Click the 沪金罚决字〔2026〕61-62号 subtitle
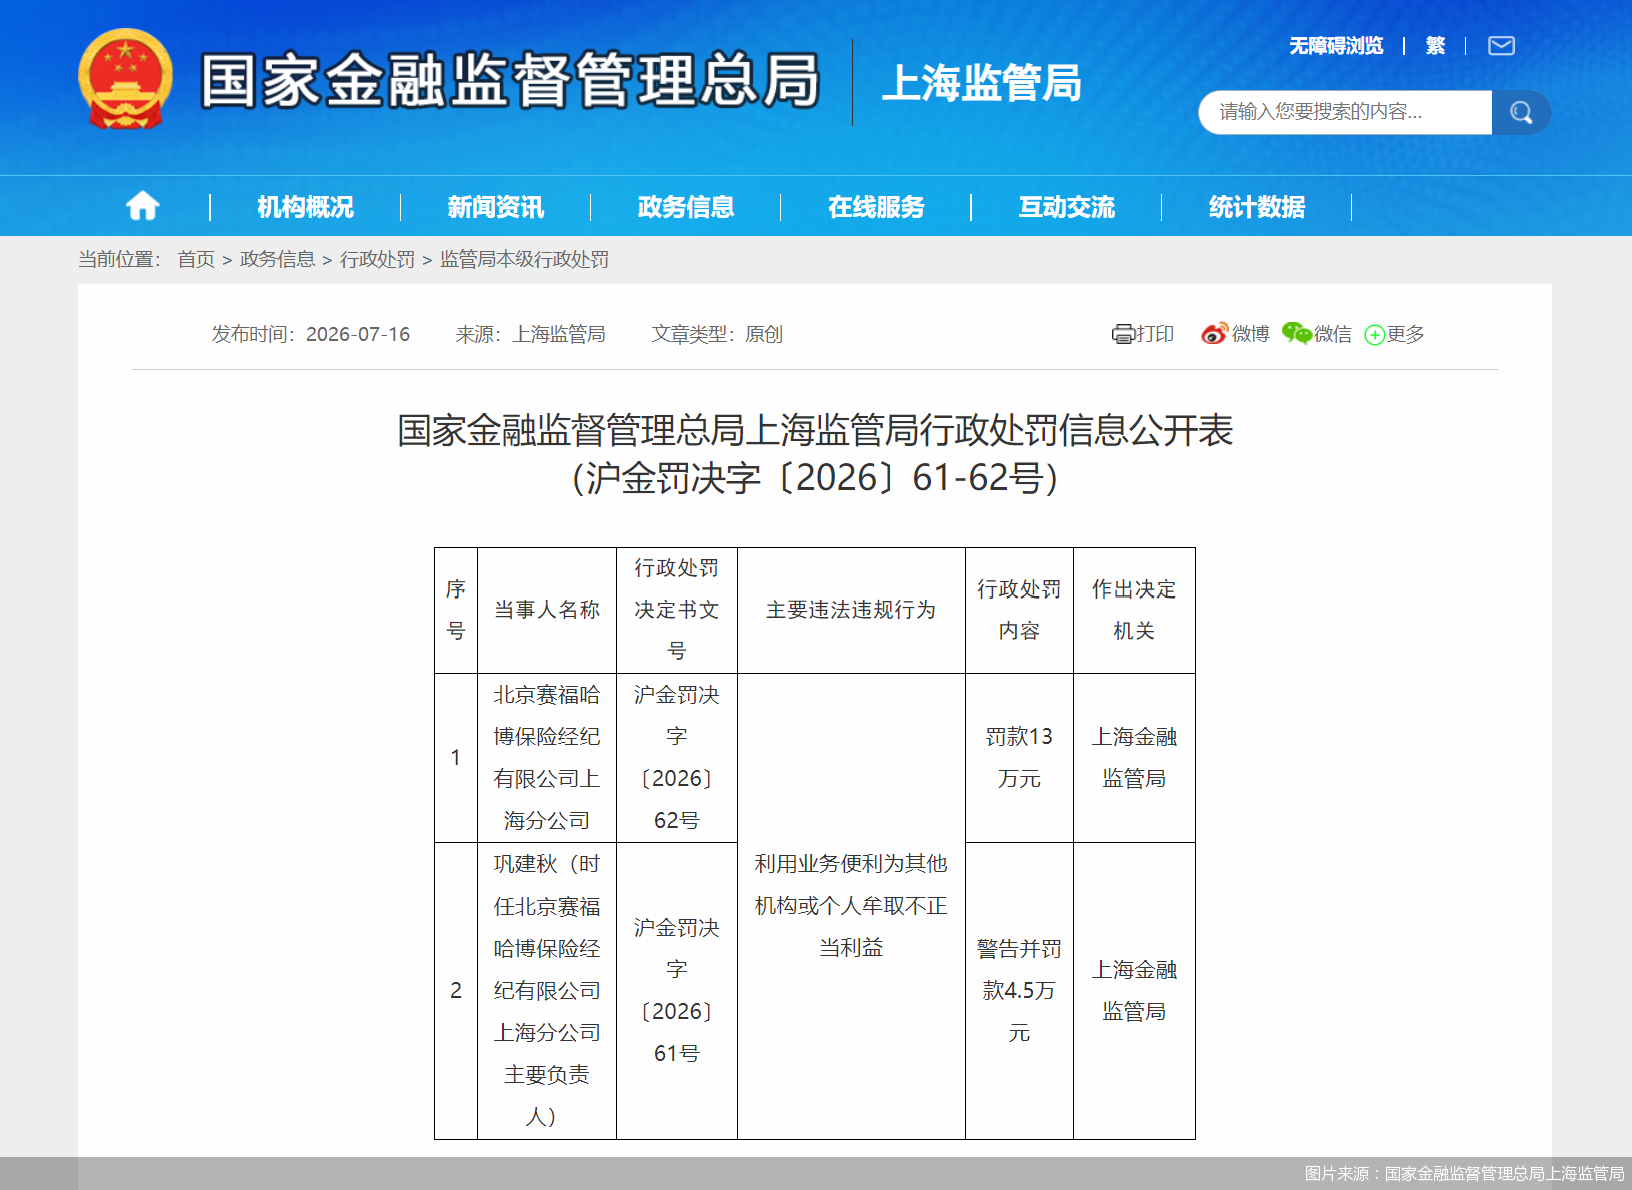The image size is (1632, 1190). (815, 478)
